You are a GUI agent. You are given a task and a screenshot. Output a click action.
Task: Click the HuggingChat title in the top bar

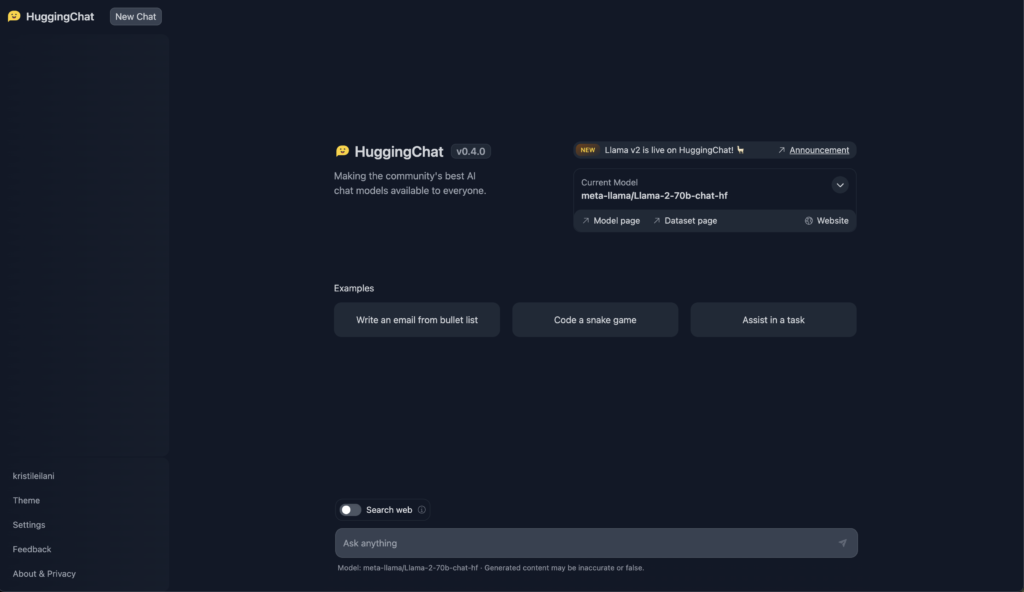coord(60,16)
